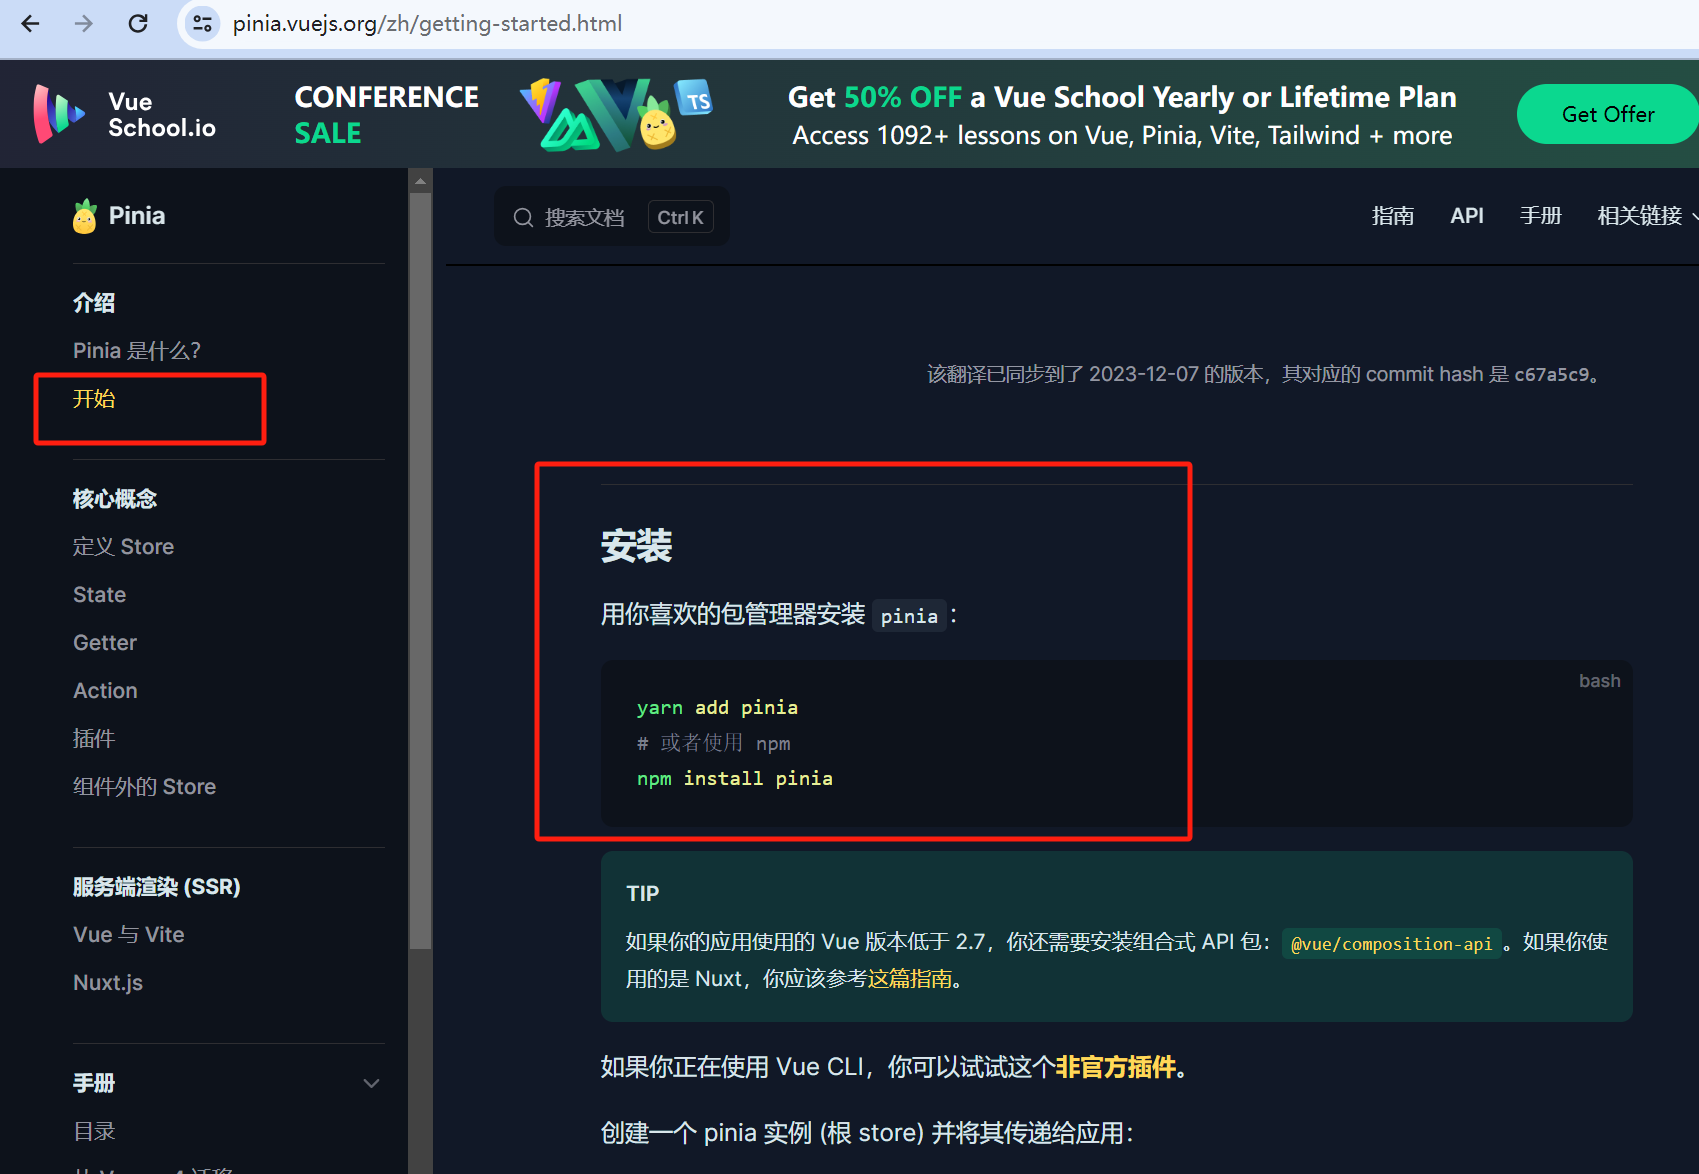Collapse the 手册 section in sidebar

tap(370, 1083)
